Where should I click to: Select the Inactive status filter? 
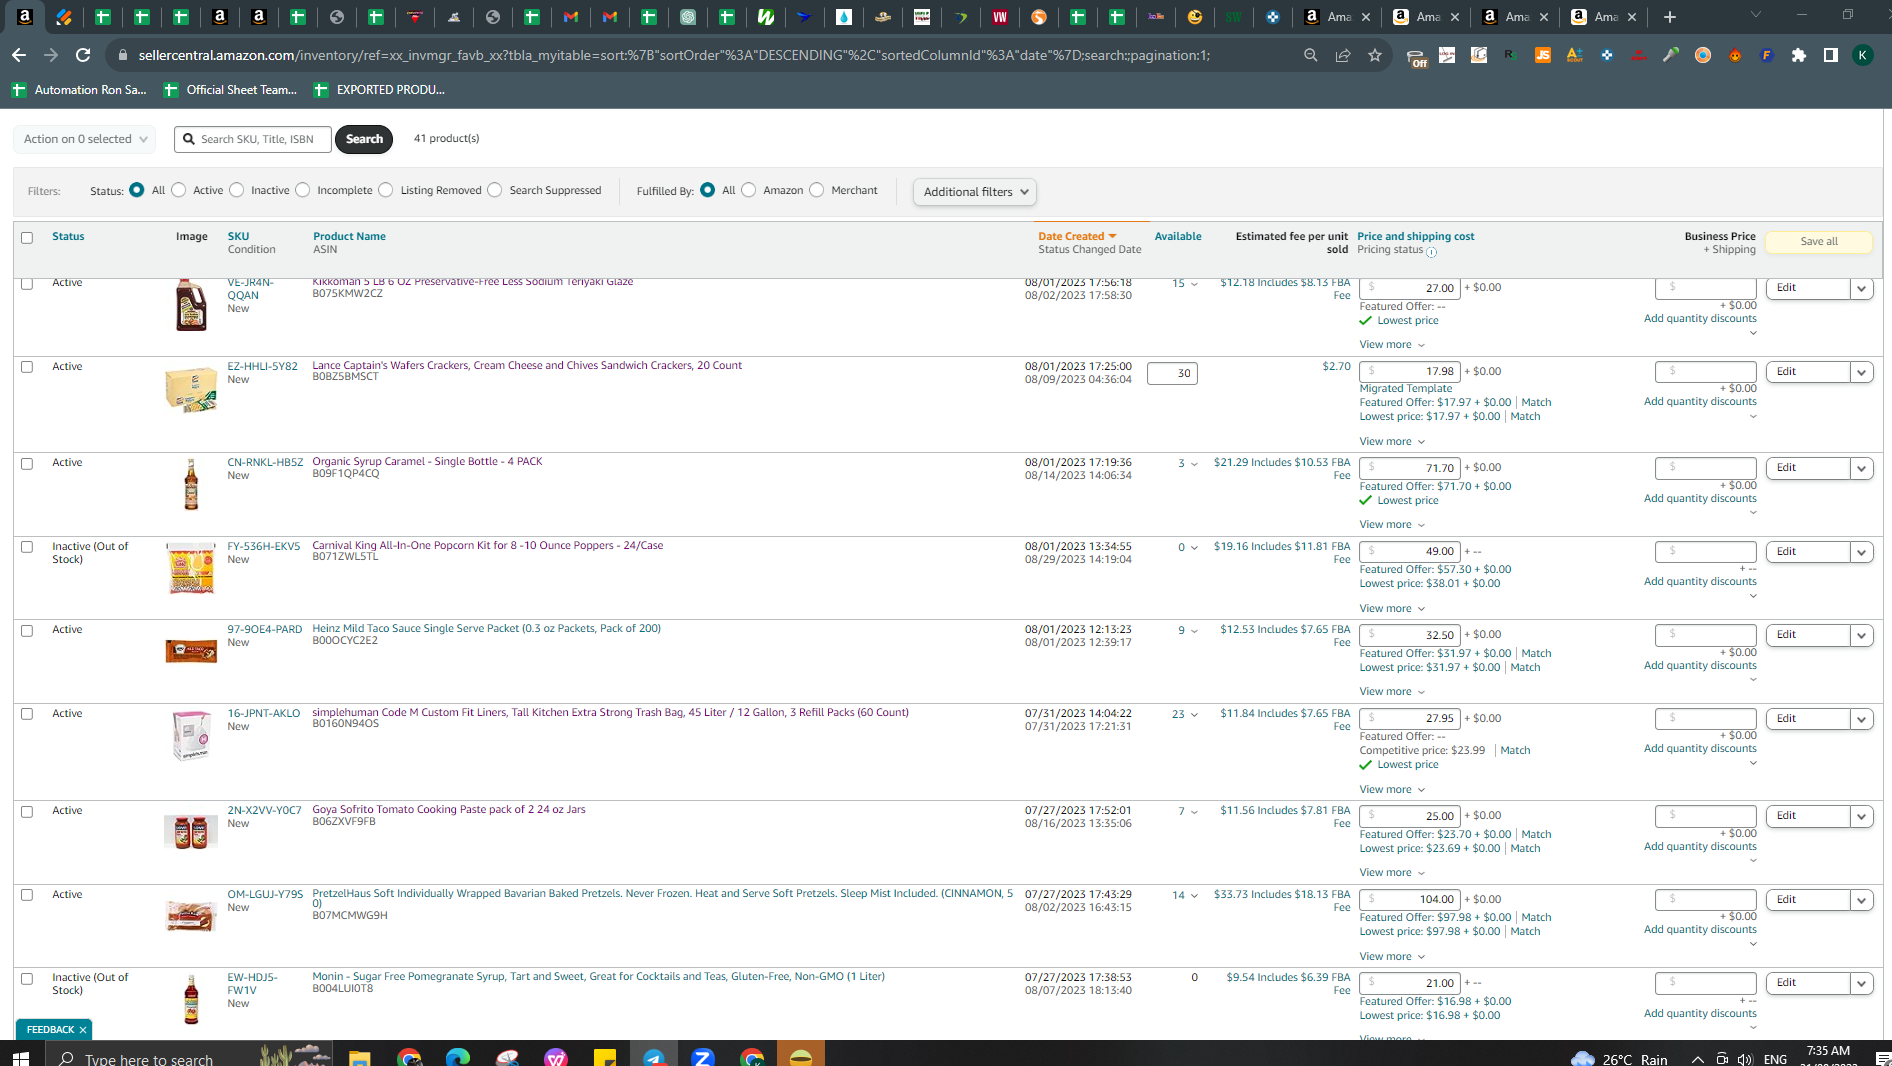(x=237, y=190)
